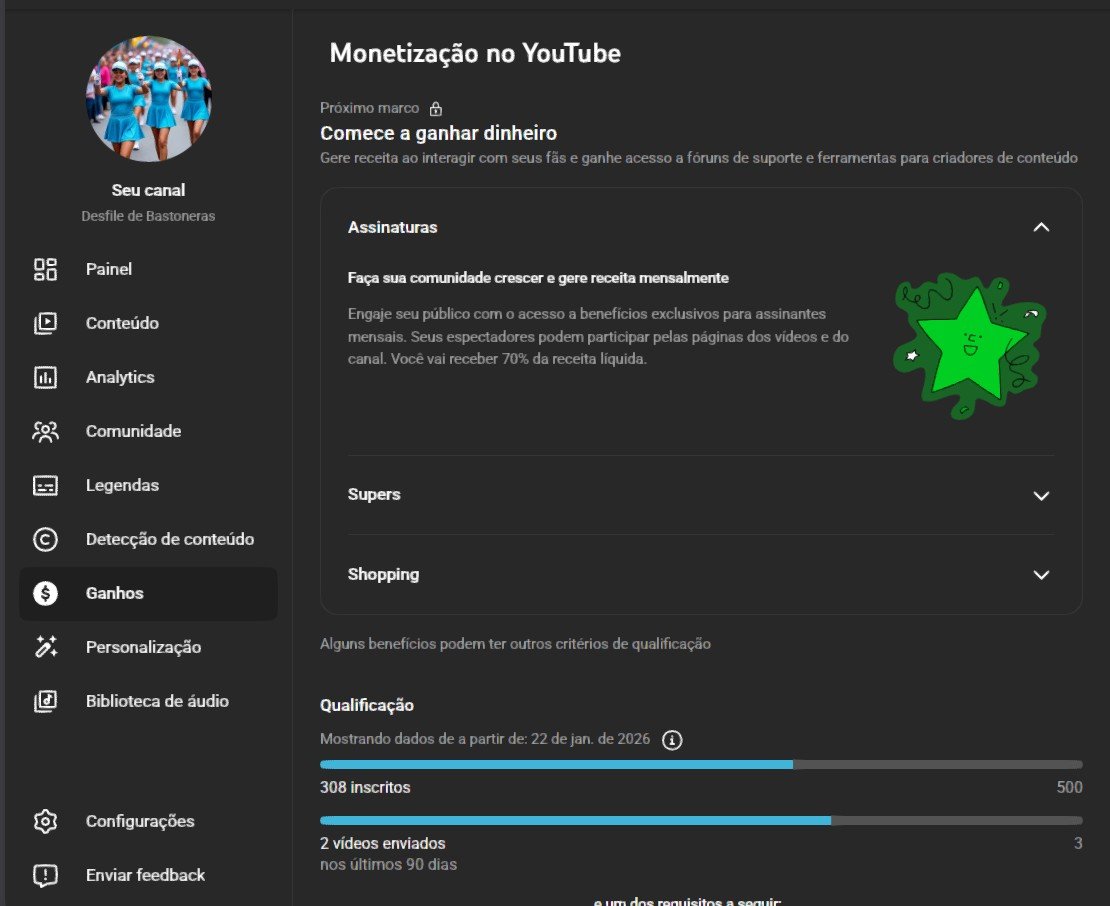Click the Analytics bar chart icon
This screenshot has height=906, width=1110.
(x=45, y=377)
